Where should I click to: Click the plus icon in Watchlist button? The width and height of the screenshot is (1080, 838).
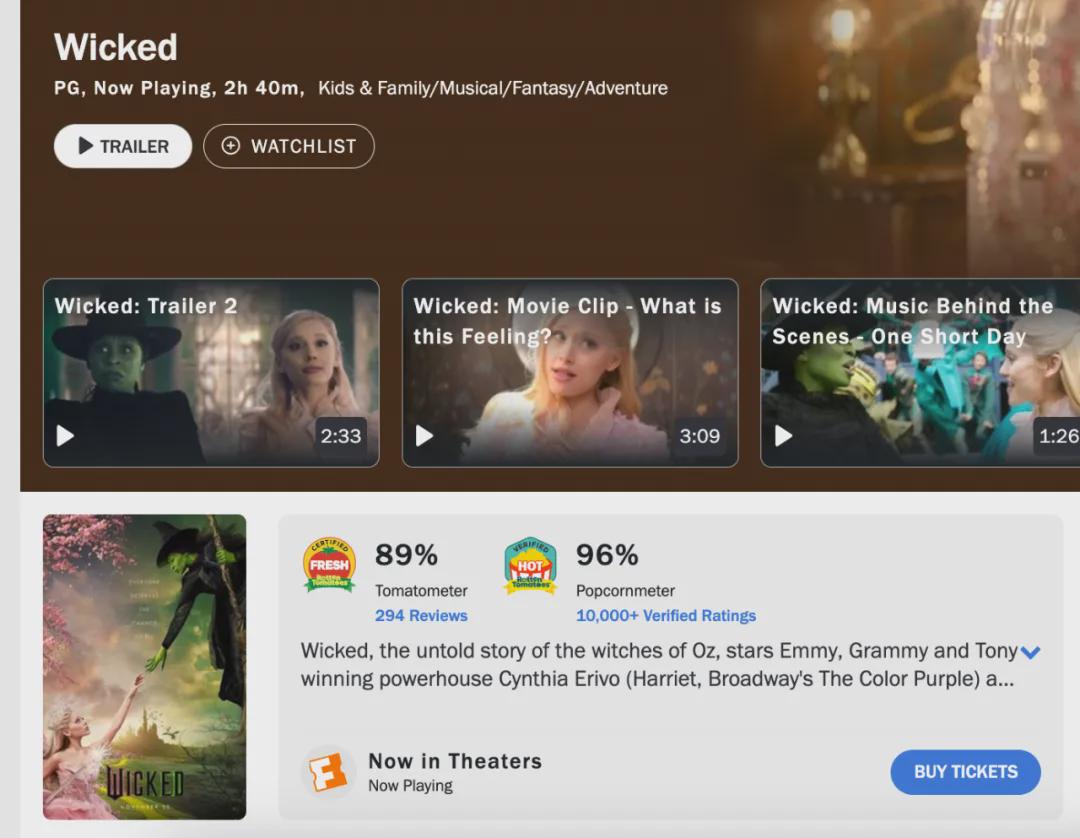pos(231,146)
